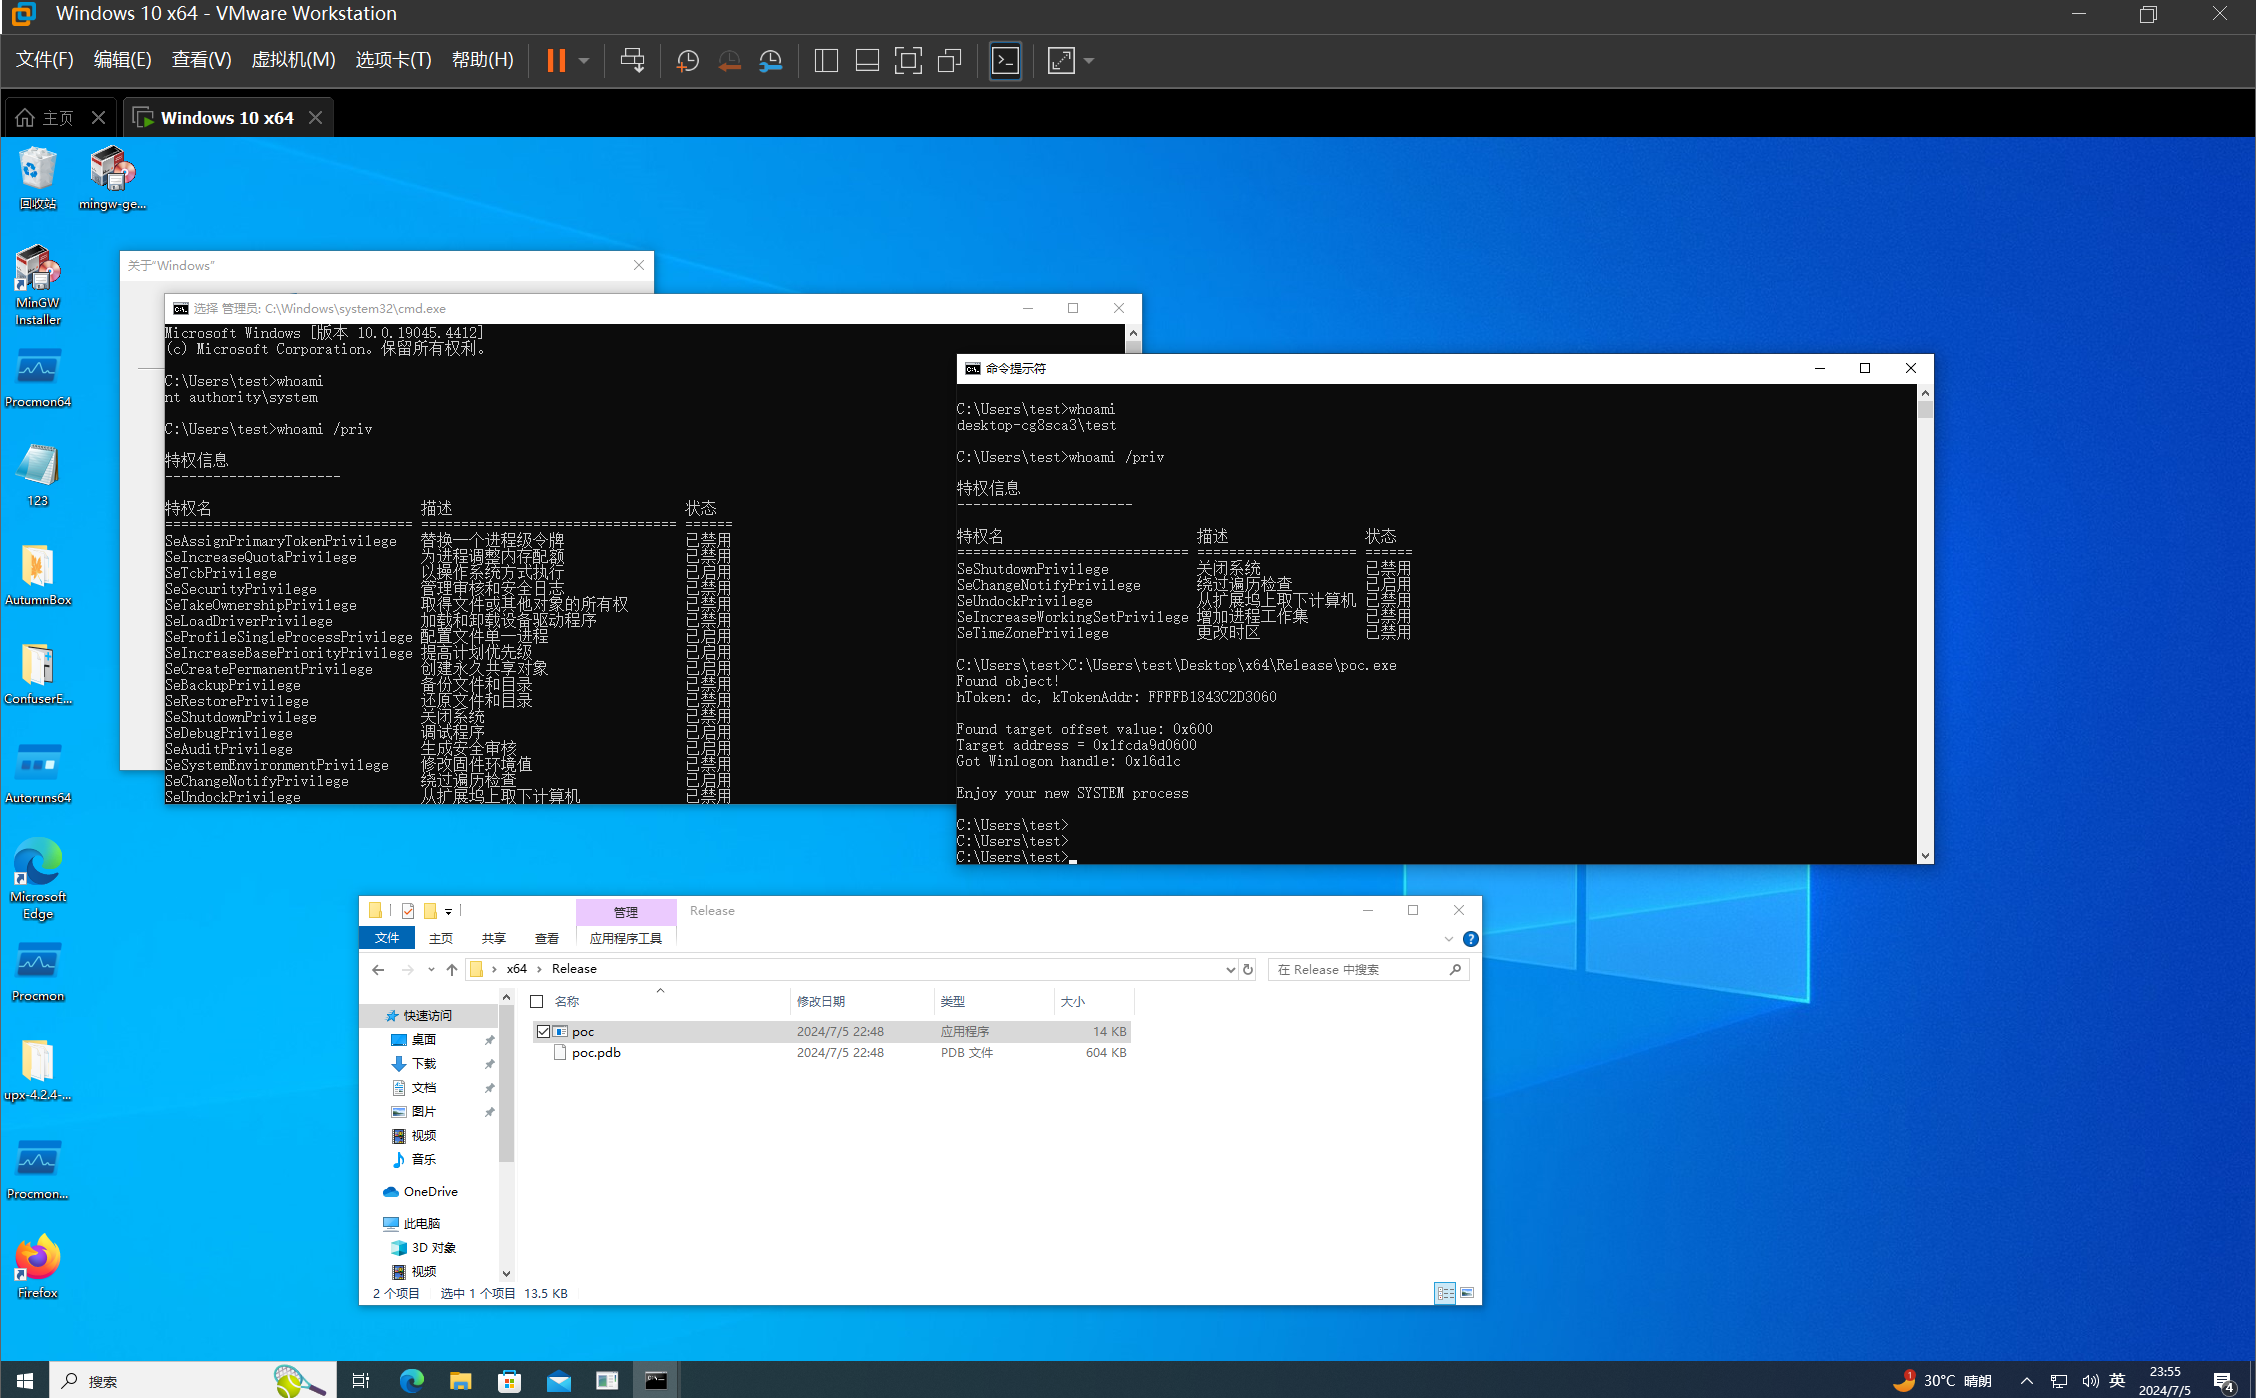The width and height of the screenshot is (2256, 1398).
Task: Open the 选项卡(T) menu in VMware
Action: click(394, 60)
